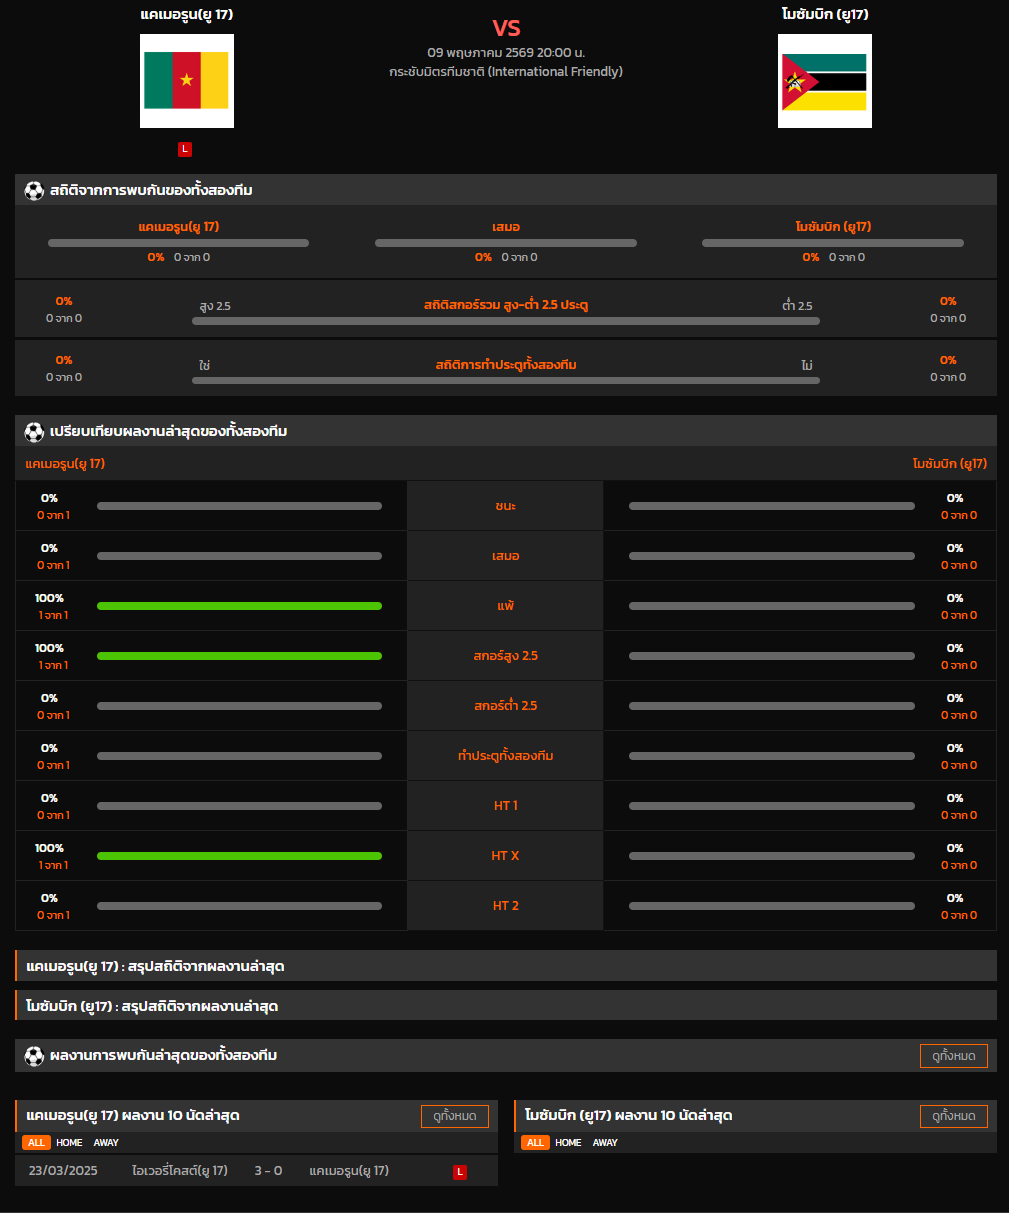Click soccer ball icon in latest meetings header
The width and height of the screenshot is (1009, 1213).
tap(34, 1055)
